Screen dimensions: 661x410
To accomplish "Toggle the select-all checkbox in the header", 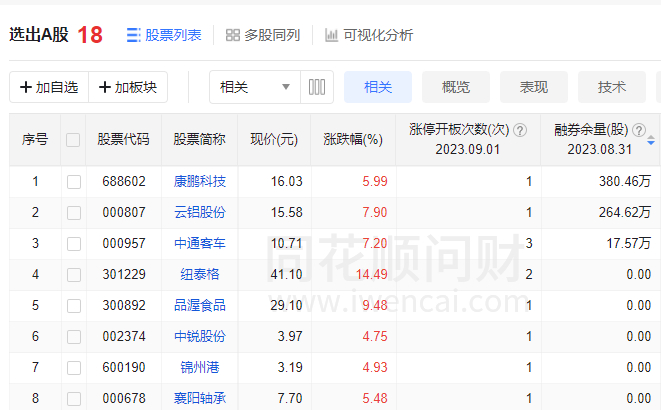I will [x=73, y=139].
